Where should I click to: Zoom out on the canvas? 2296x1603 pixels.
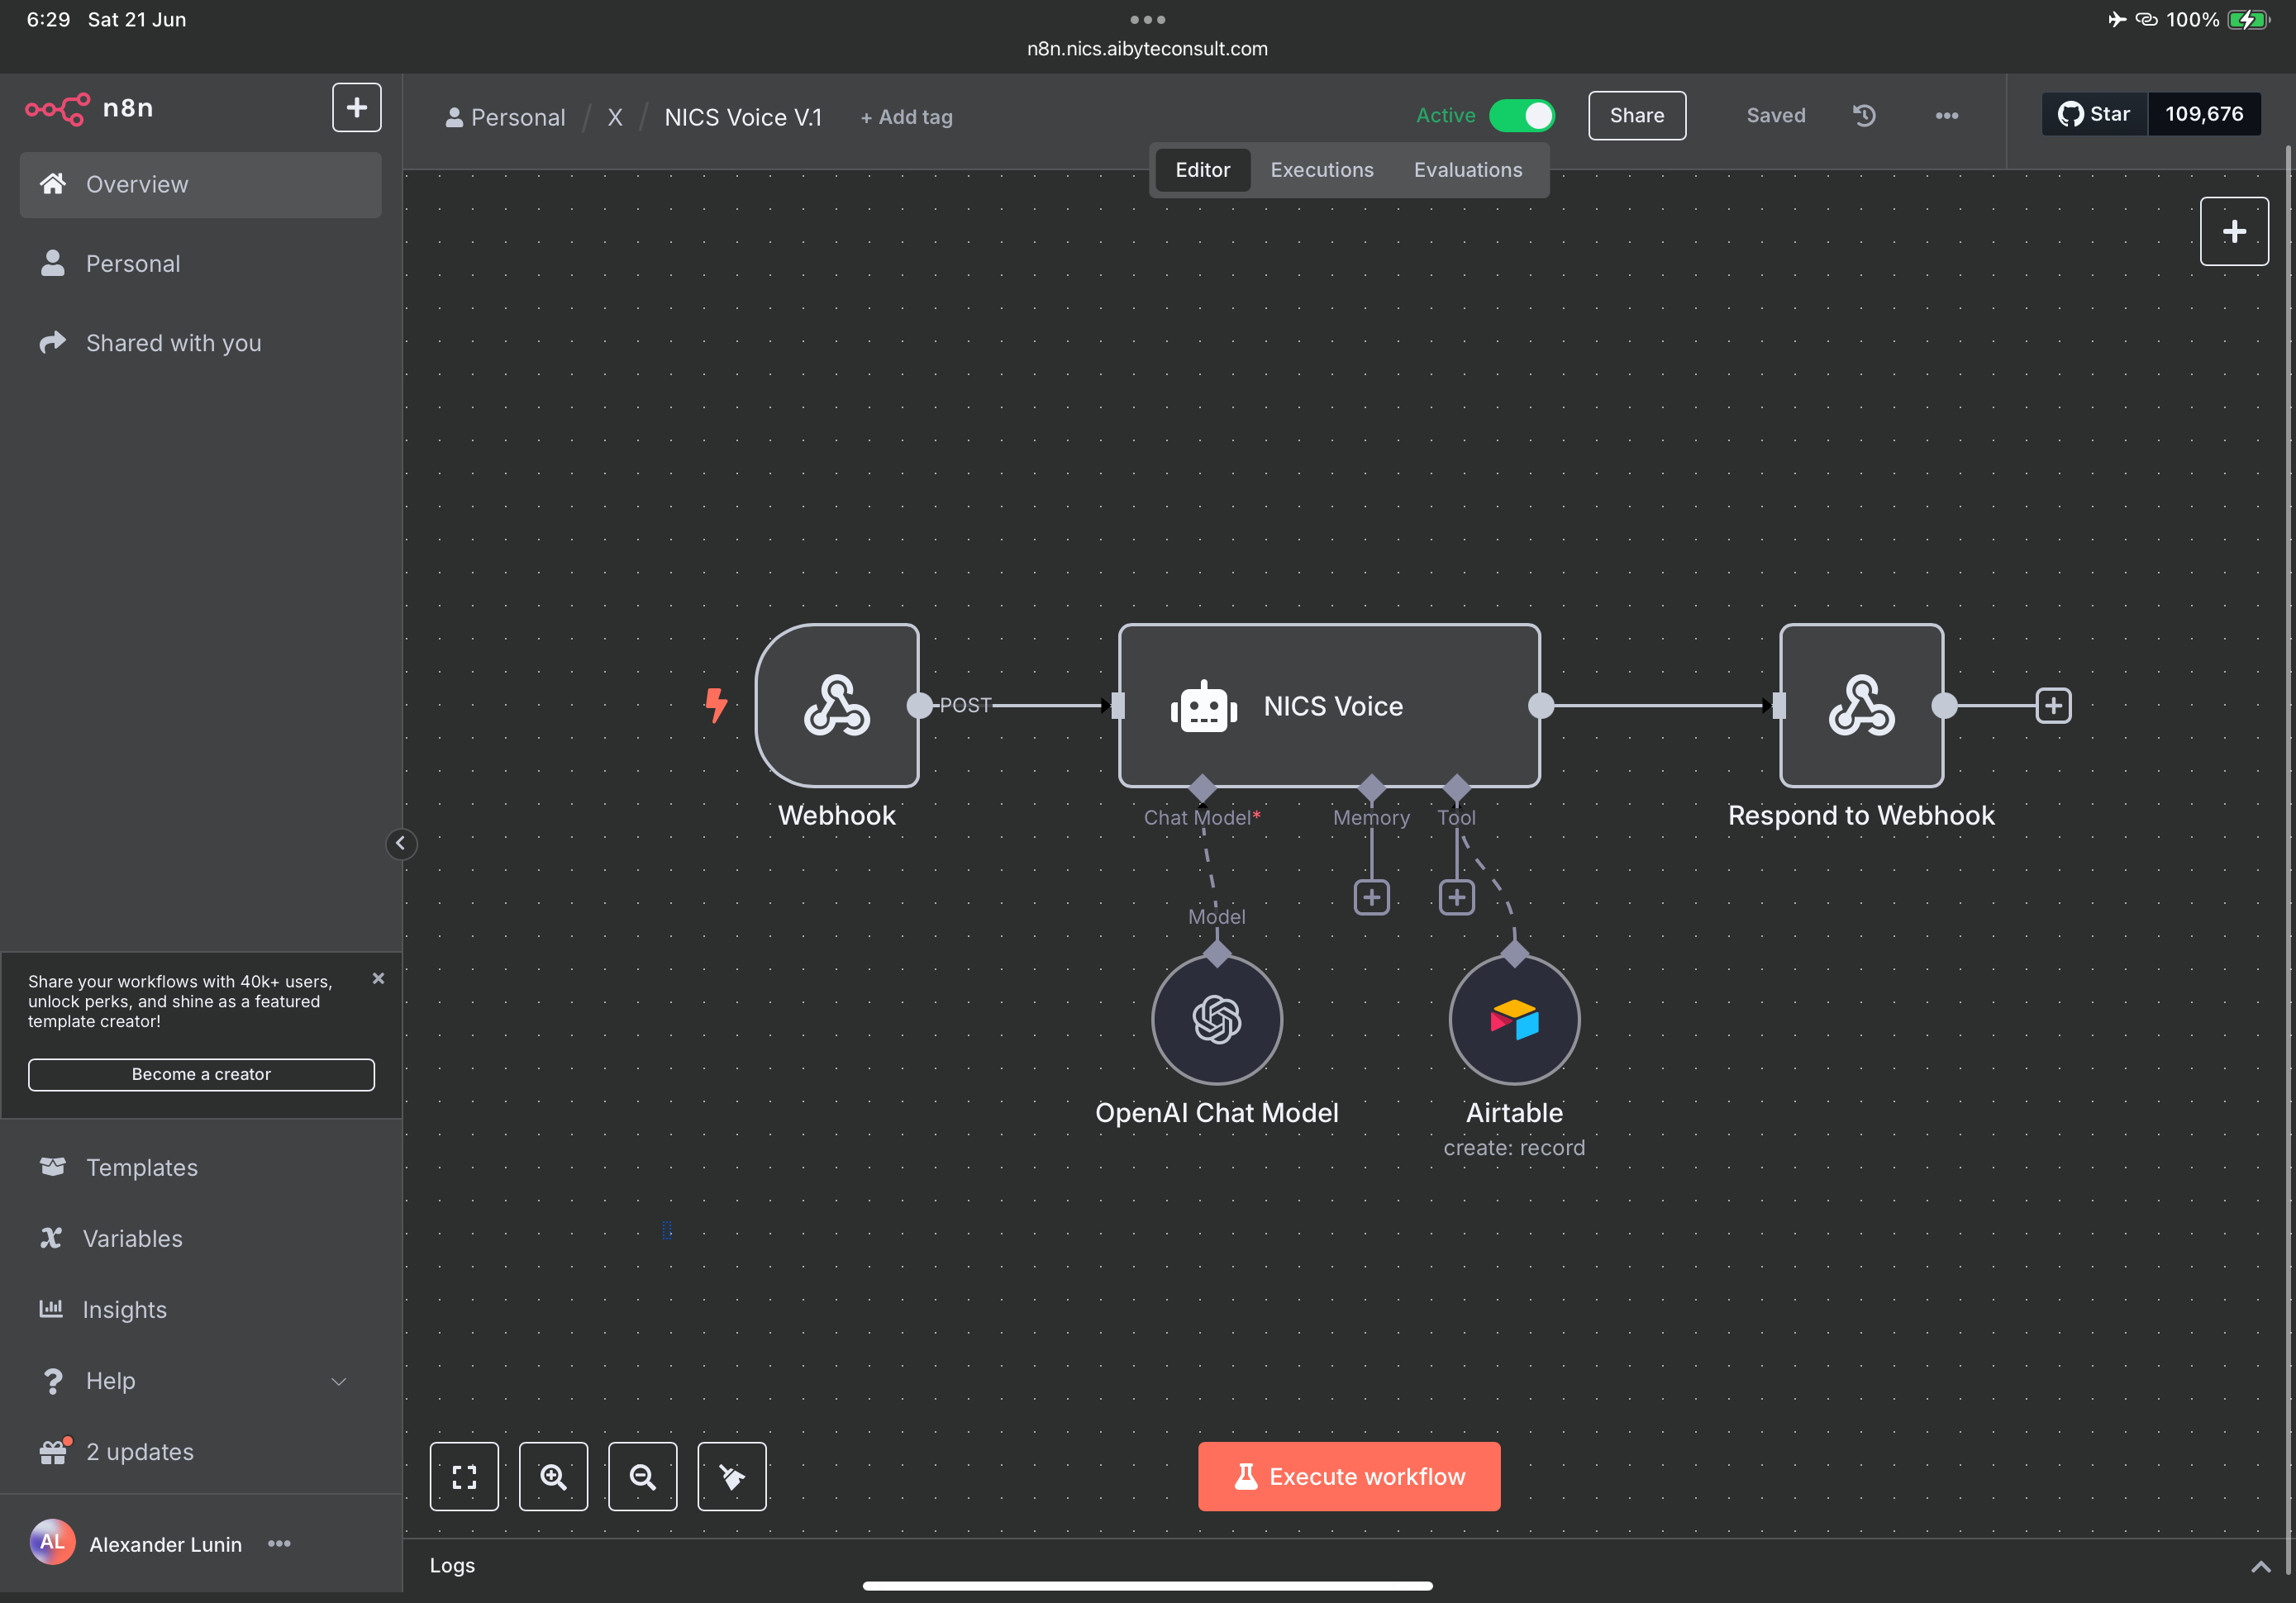tap(642, 1476)
